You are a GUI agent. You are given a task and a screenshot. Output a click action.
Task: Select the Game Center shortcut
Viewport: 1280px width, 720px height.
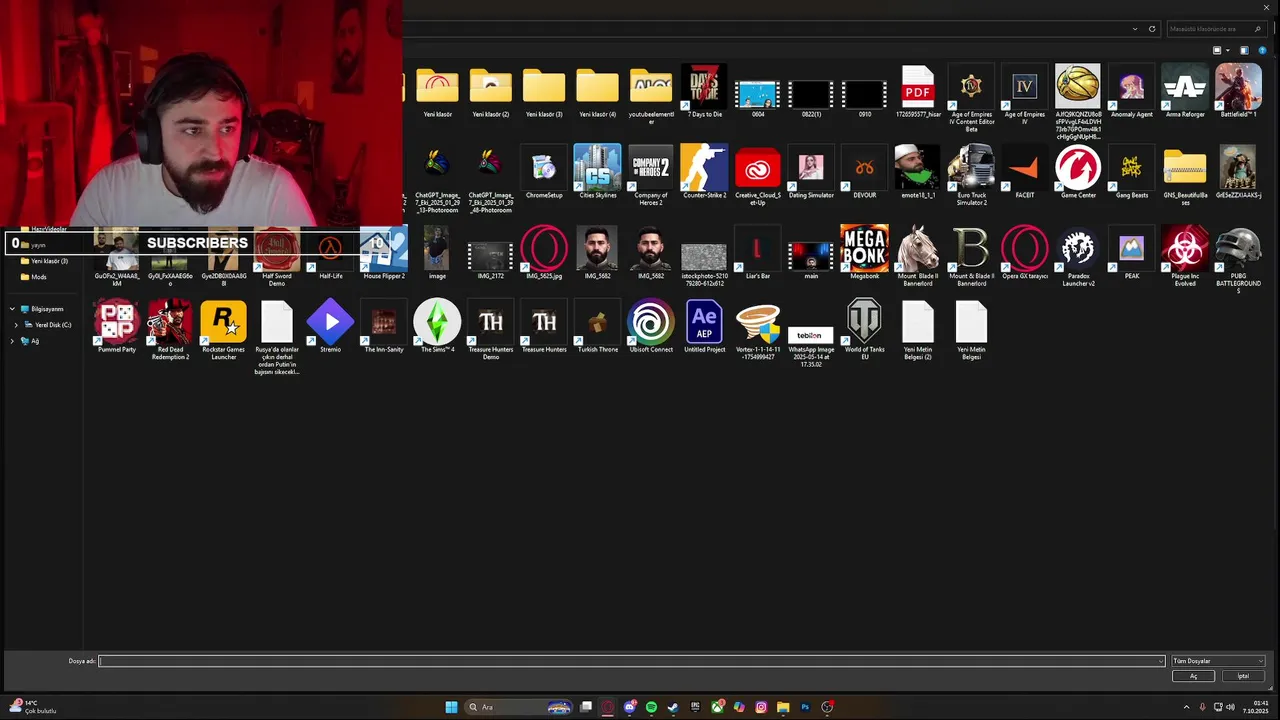(1078, 172)
